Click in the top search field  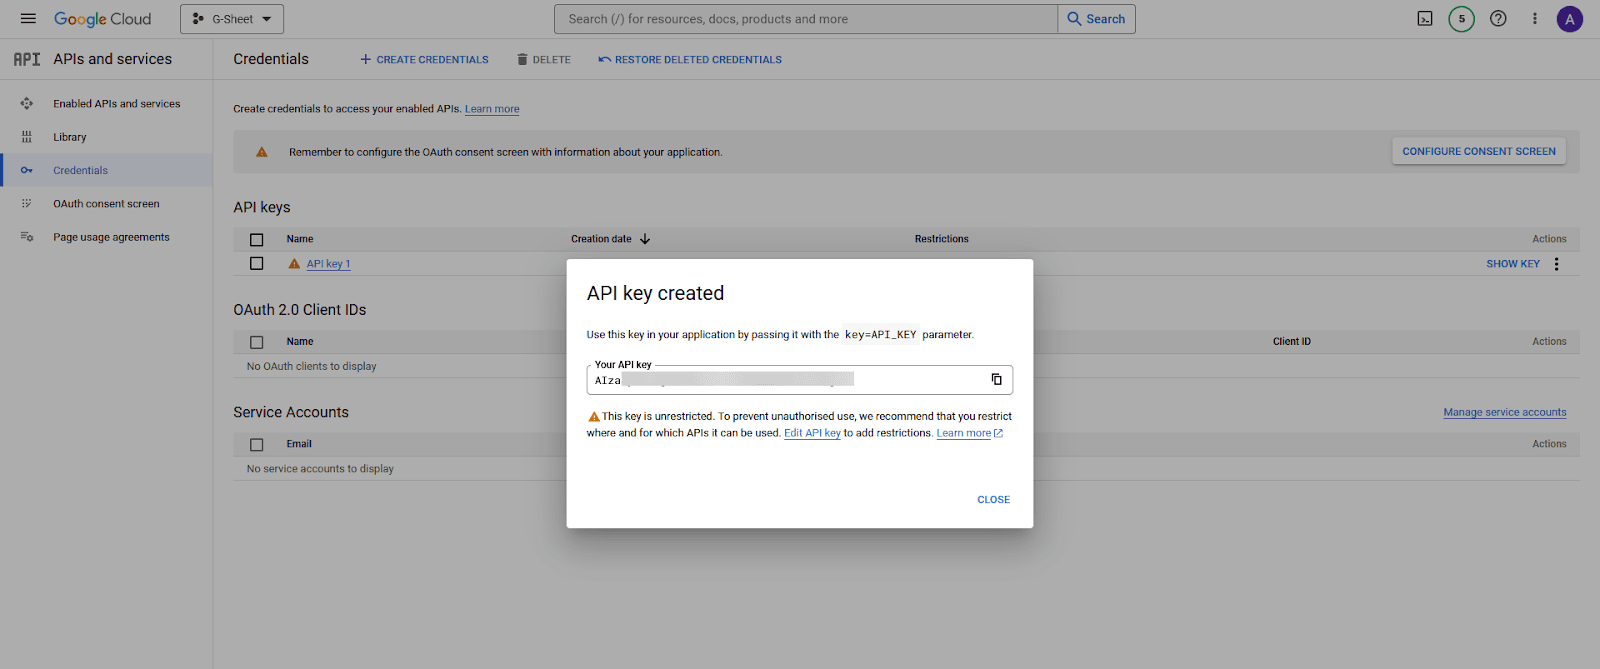pos(805,19)
